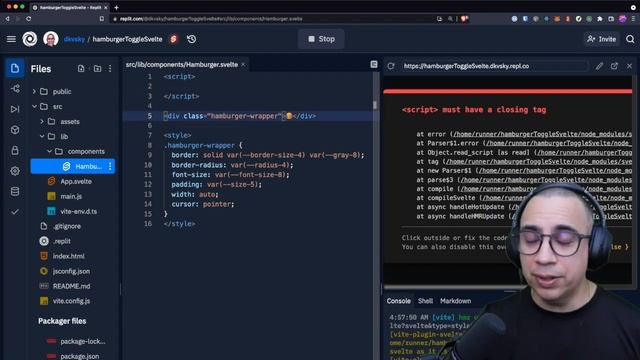Open a new browser tab
The width and height of the screenshot is (640, 360).
click(116, 7)
